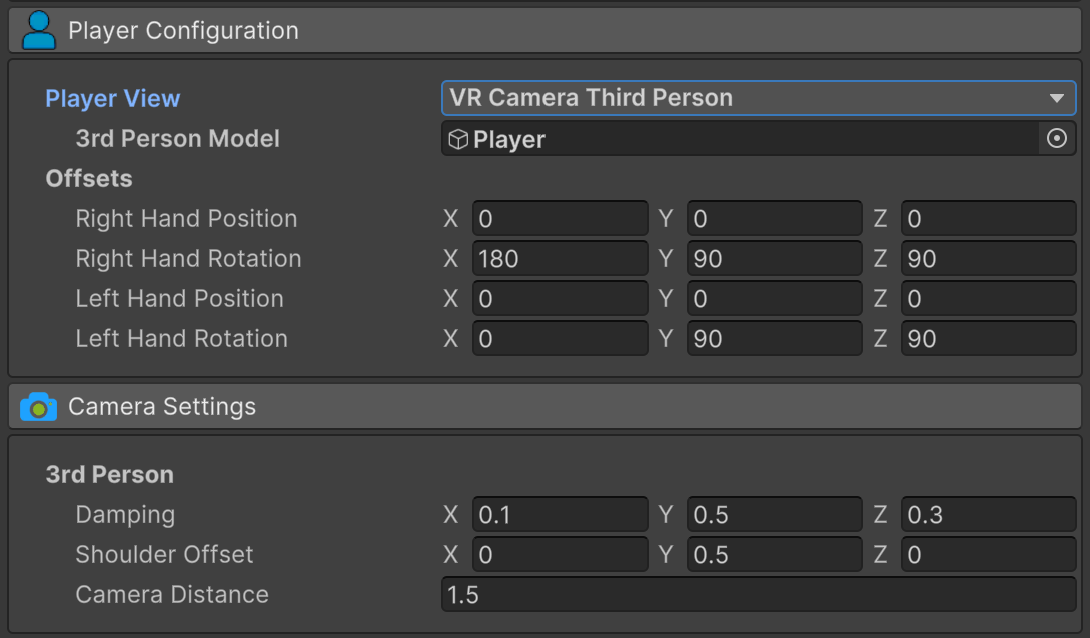Click the Right Hand Rotation label
The image size is (1090, 638).
coord(188,259)
